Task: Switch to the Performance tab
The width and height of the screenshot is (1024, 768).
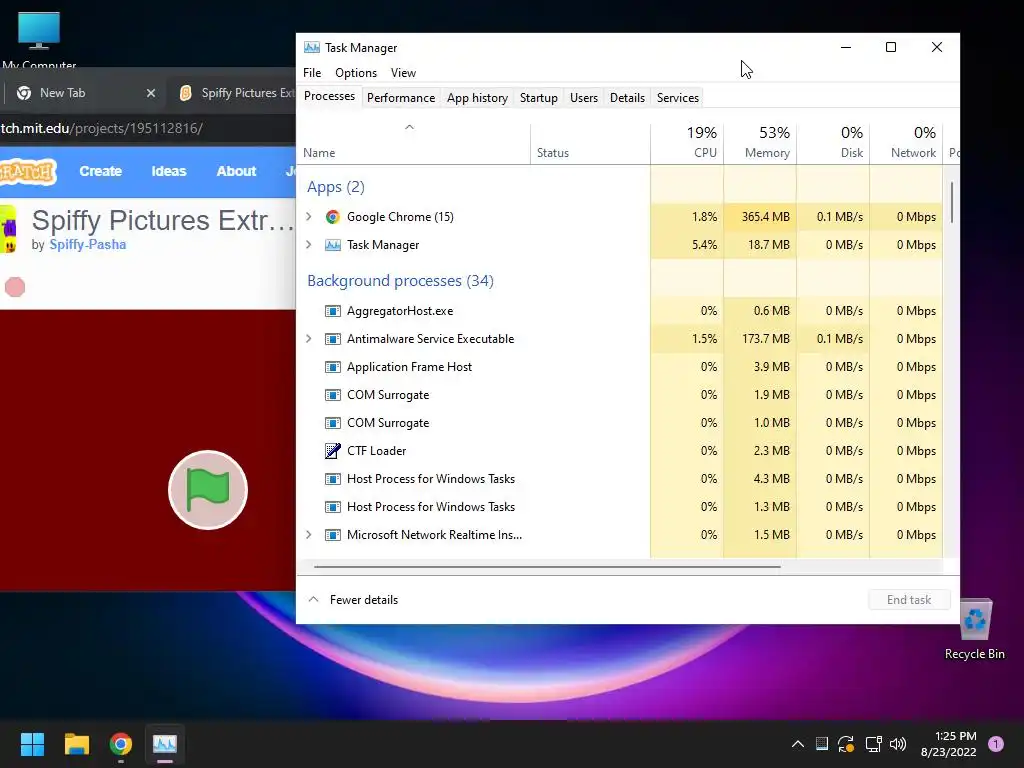Action: tap(401, 97)
